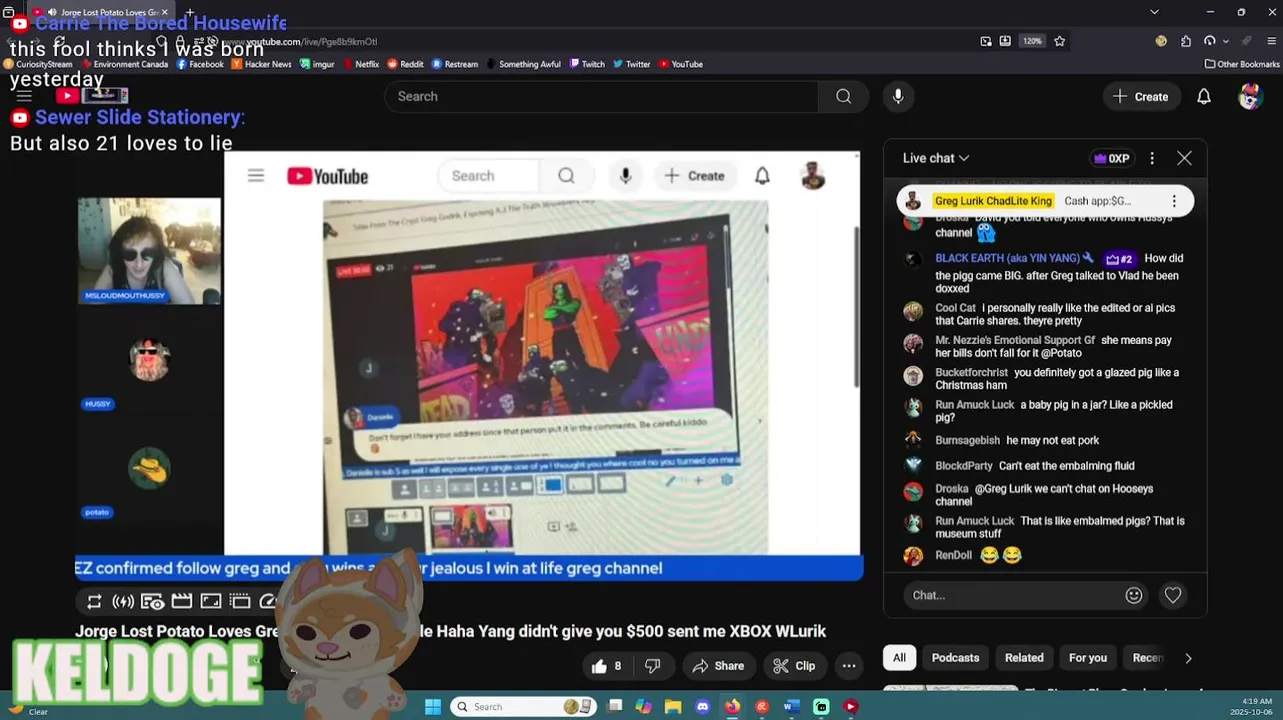
Task: Click BLACK EARTH chat username
Action: (x=1007, y=258)
